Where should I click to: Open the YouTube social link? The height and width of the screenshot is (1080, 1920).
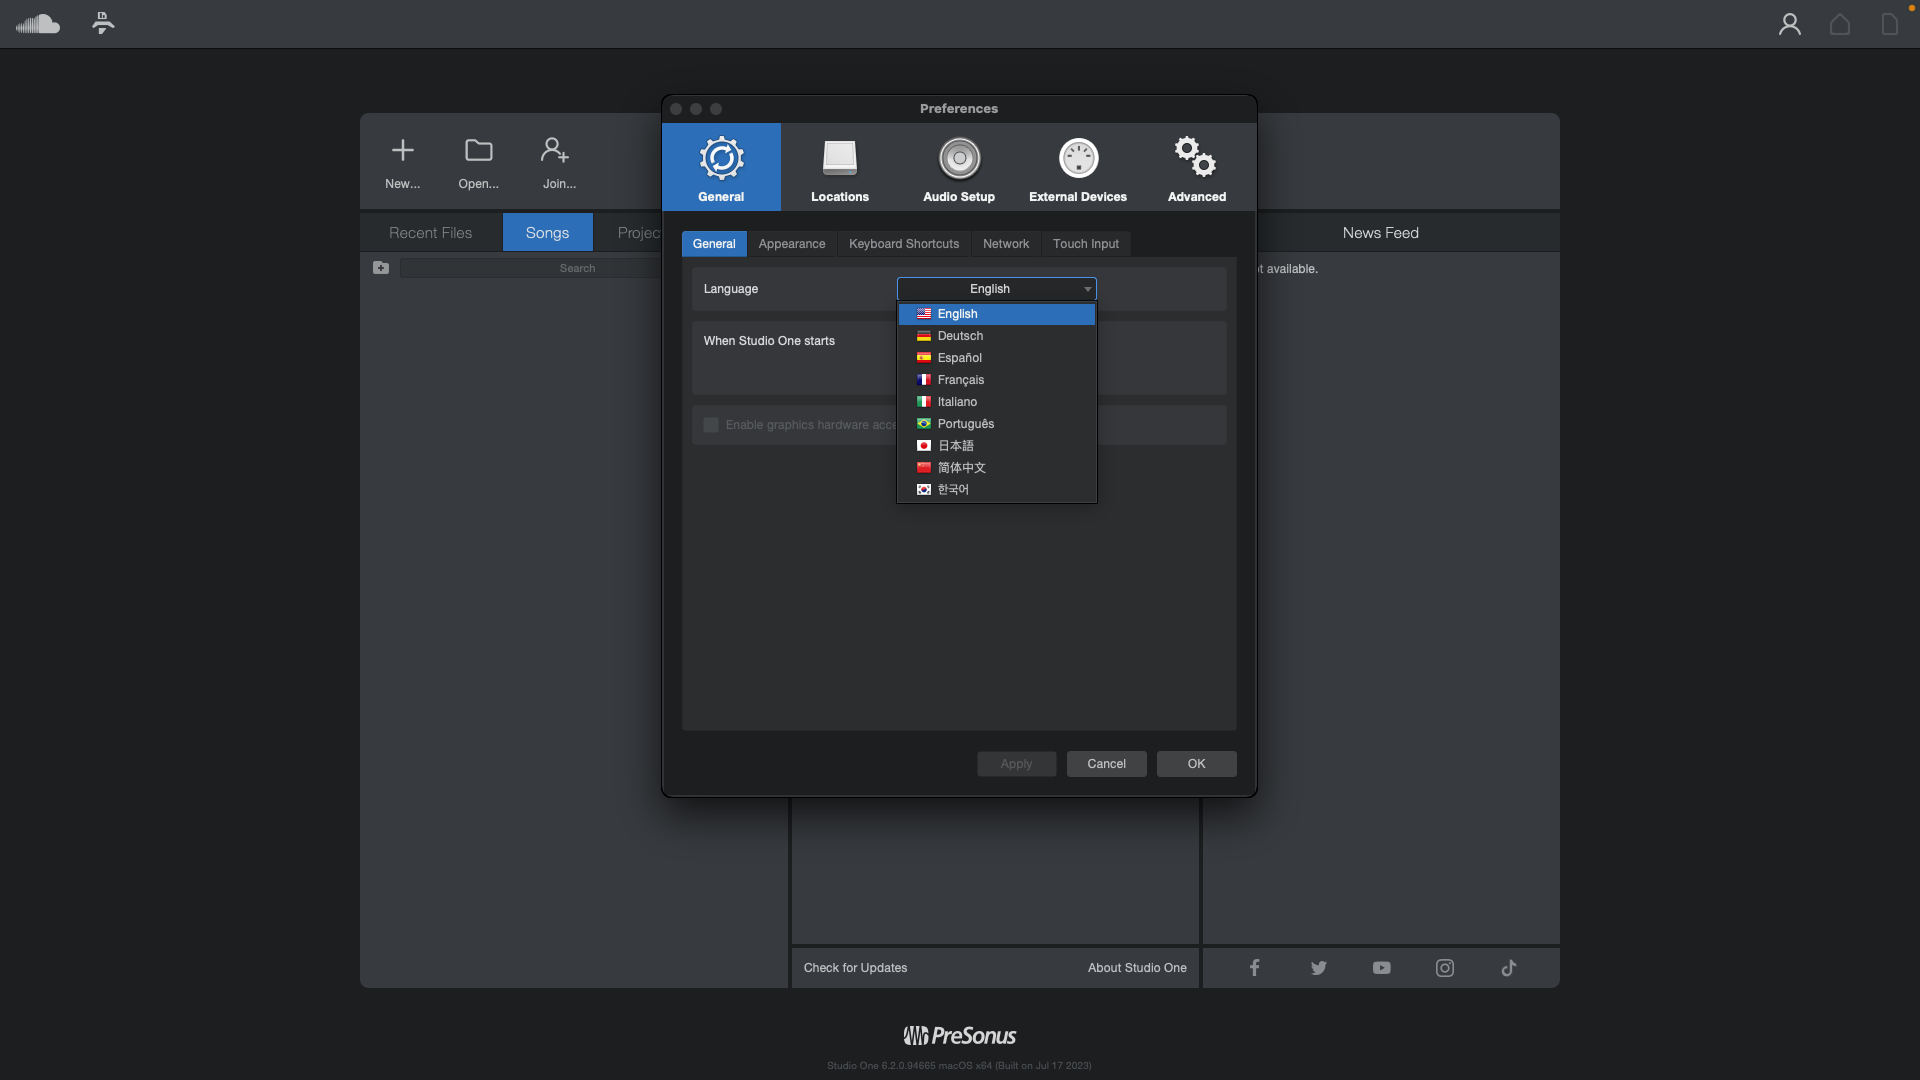point(1381,968)
